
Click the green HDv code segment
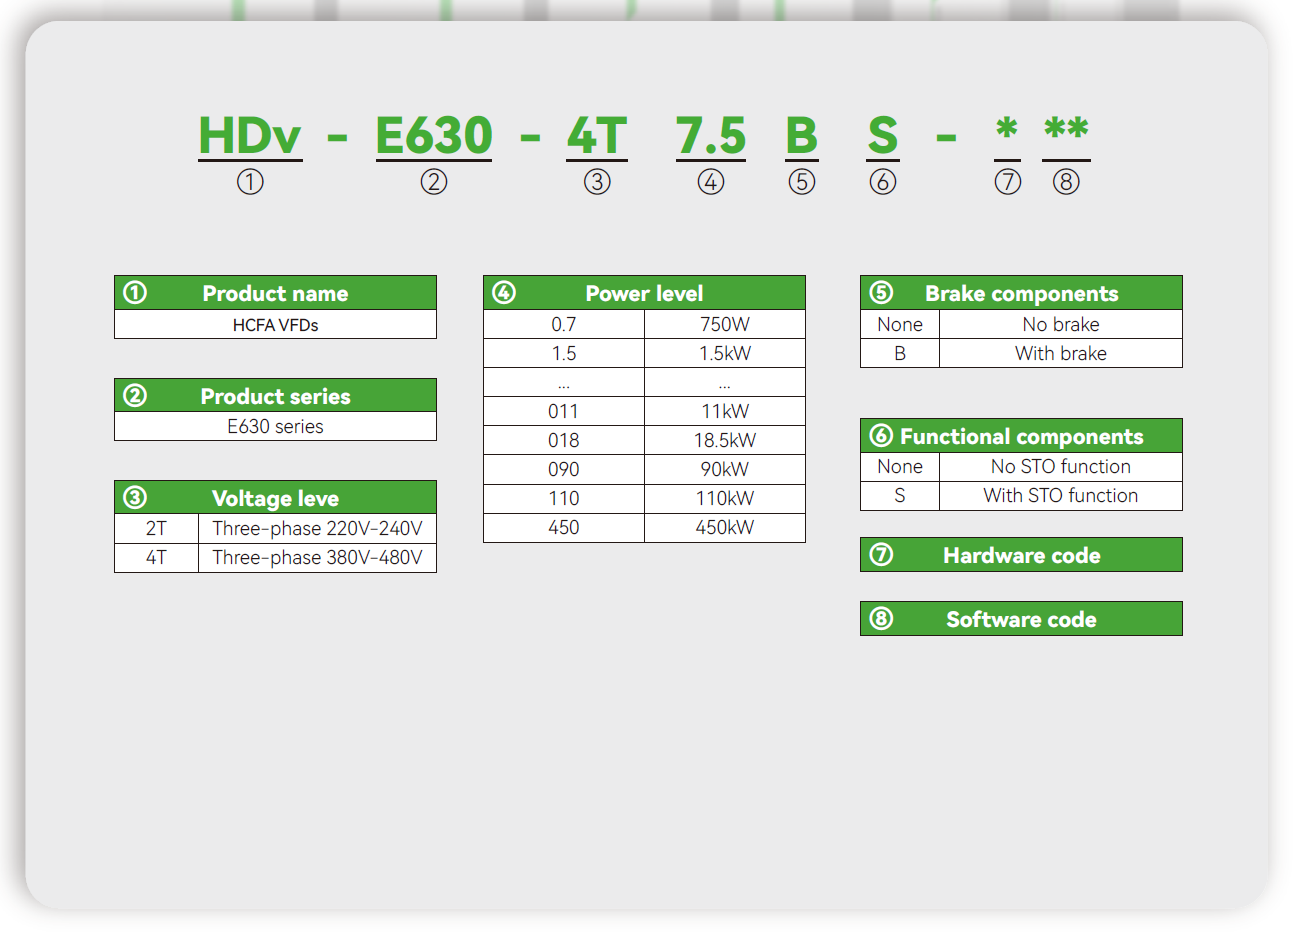[x=250, y=136]
